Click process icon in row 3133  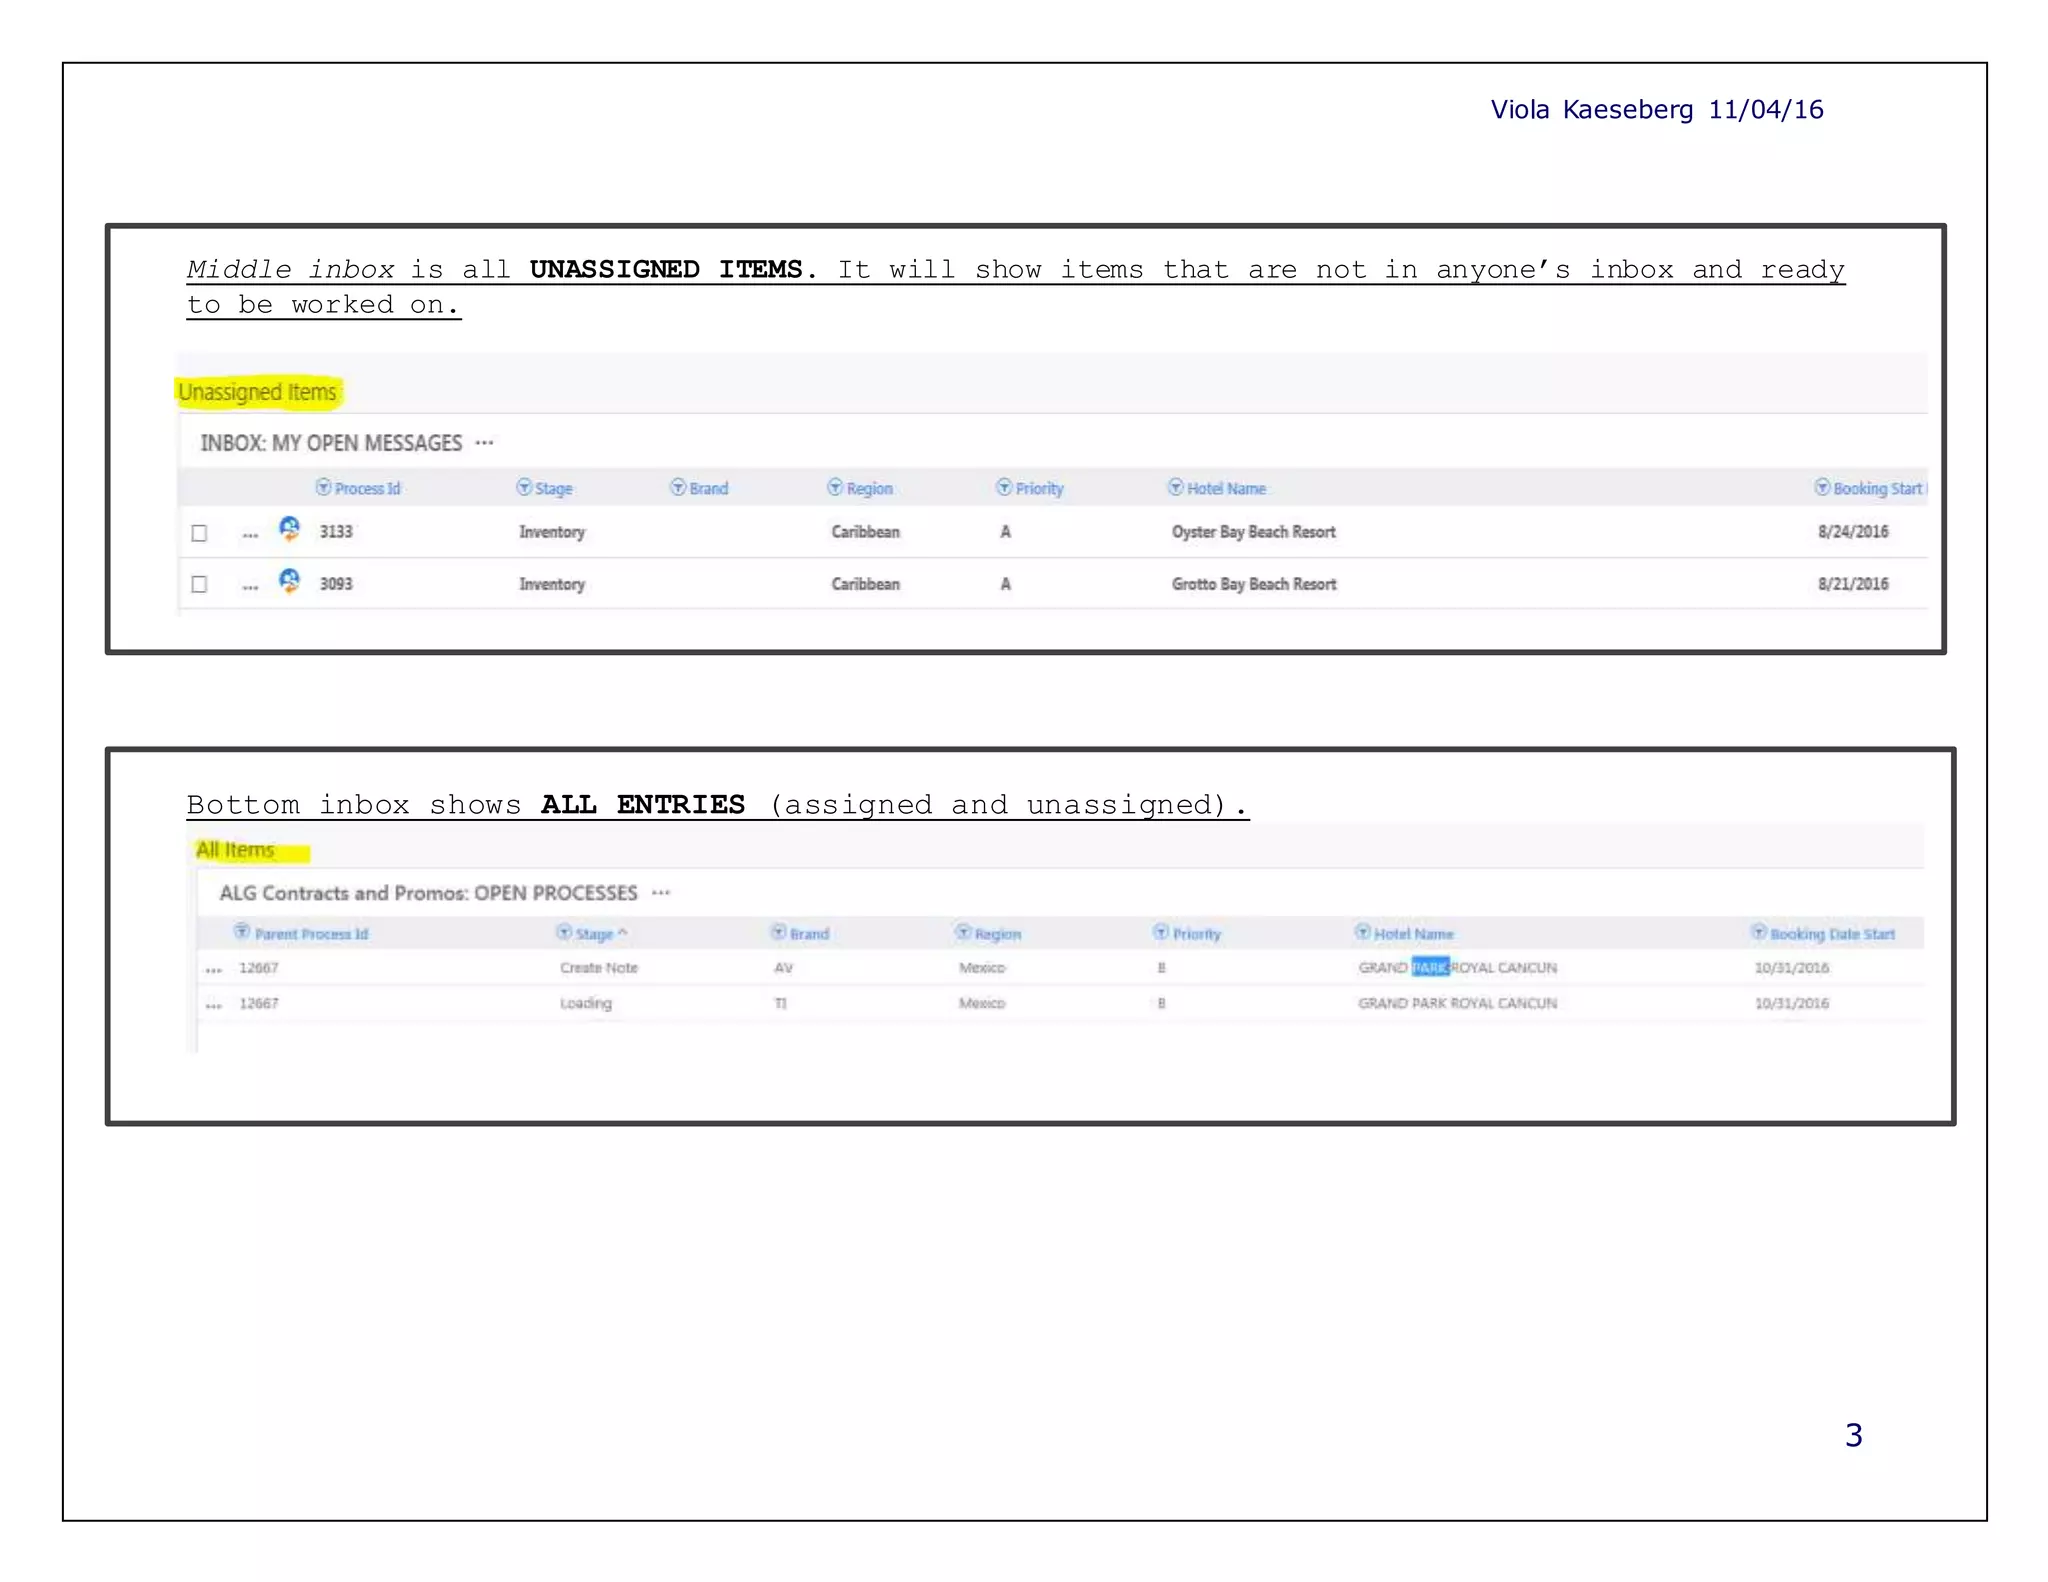[x=289, y=529]
